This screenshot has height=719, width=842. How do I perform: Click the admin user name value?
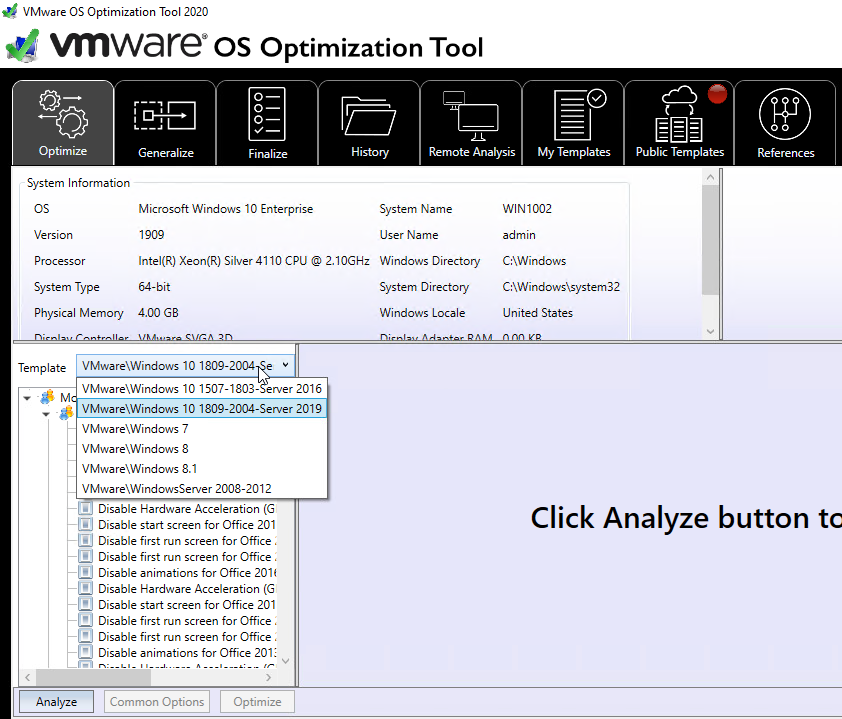(519, 235)
